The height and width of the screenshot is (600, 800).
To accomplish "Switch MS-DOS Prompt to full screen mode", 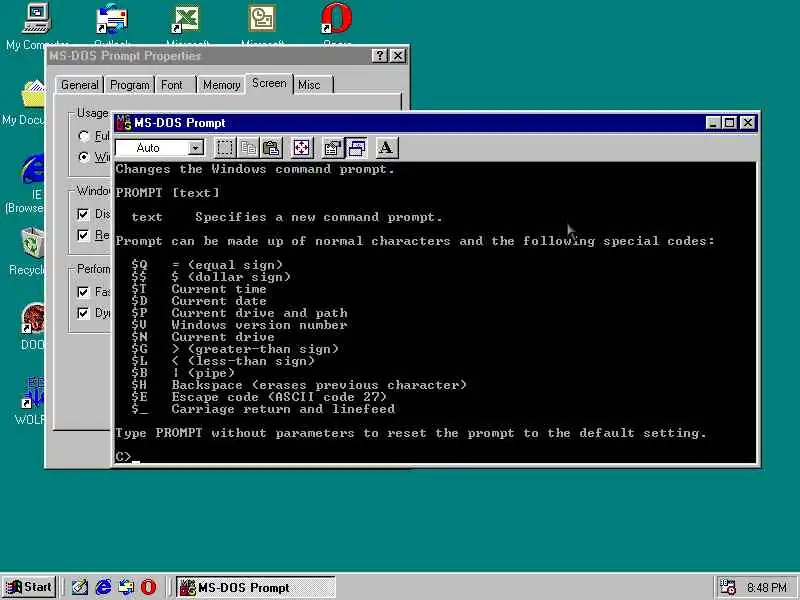I will pyautogui.click(x=302, y=148).
